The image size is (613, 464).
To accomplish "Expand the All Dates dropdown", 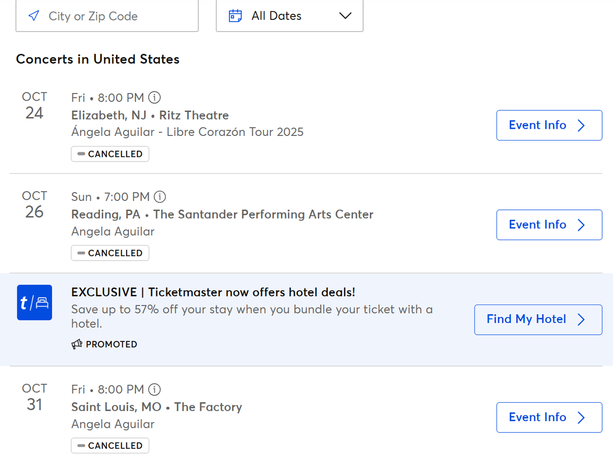I will [x=290, y=16].
